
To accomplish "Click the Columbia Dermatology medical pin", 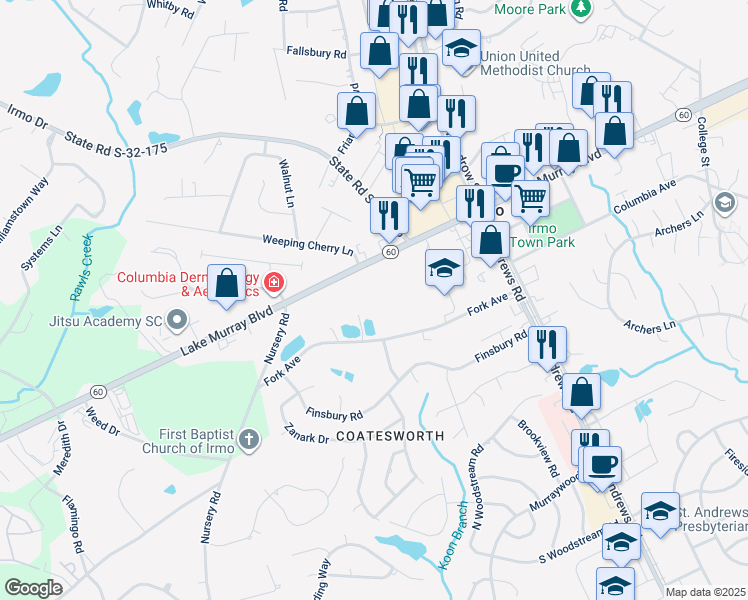I will coord(274,283).
